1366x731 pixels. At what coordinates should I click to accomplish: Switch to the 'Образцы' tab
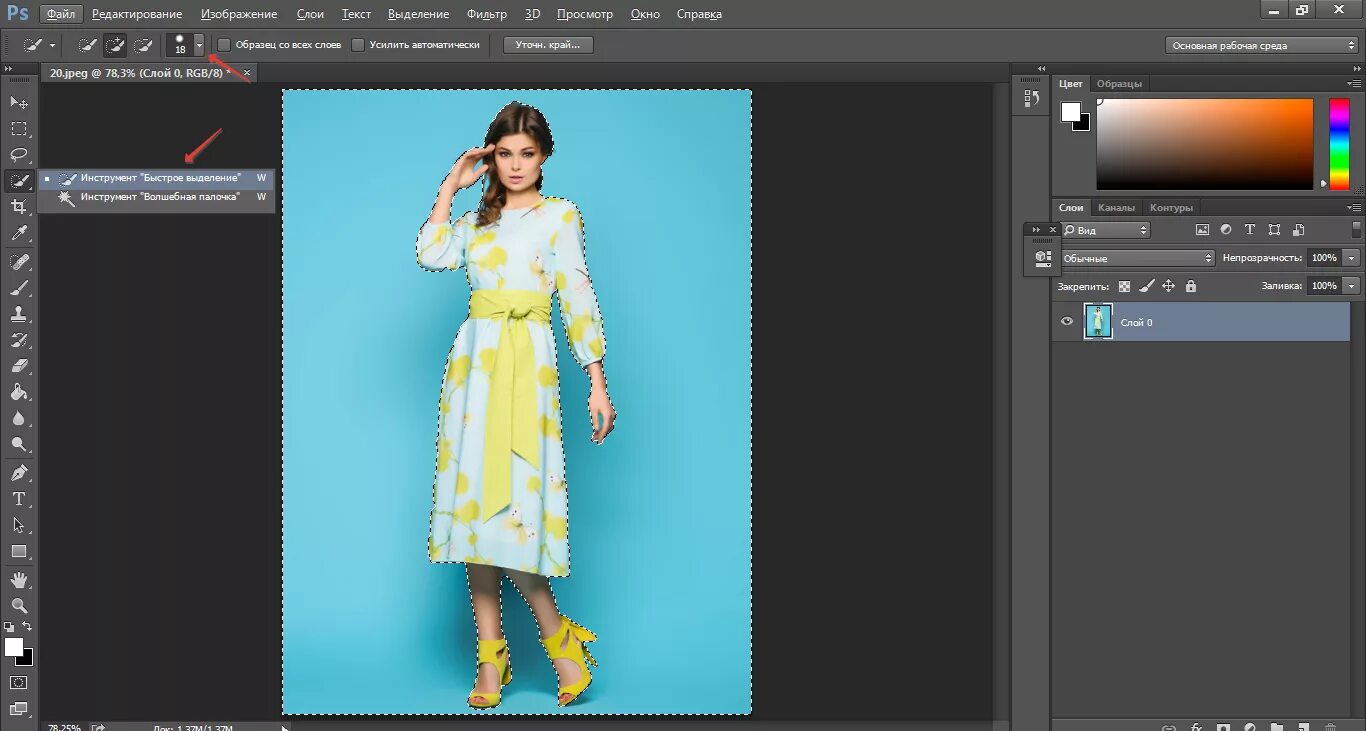point(1119,83)
